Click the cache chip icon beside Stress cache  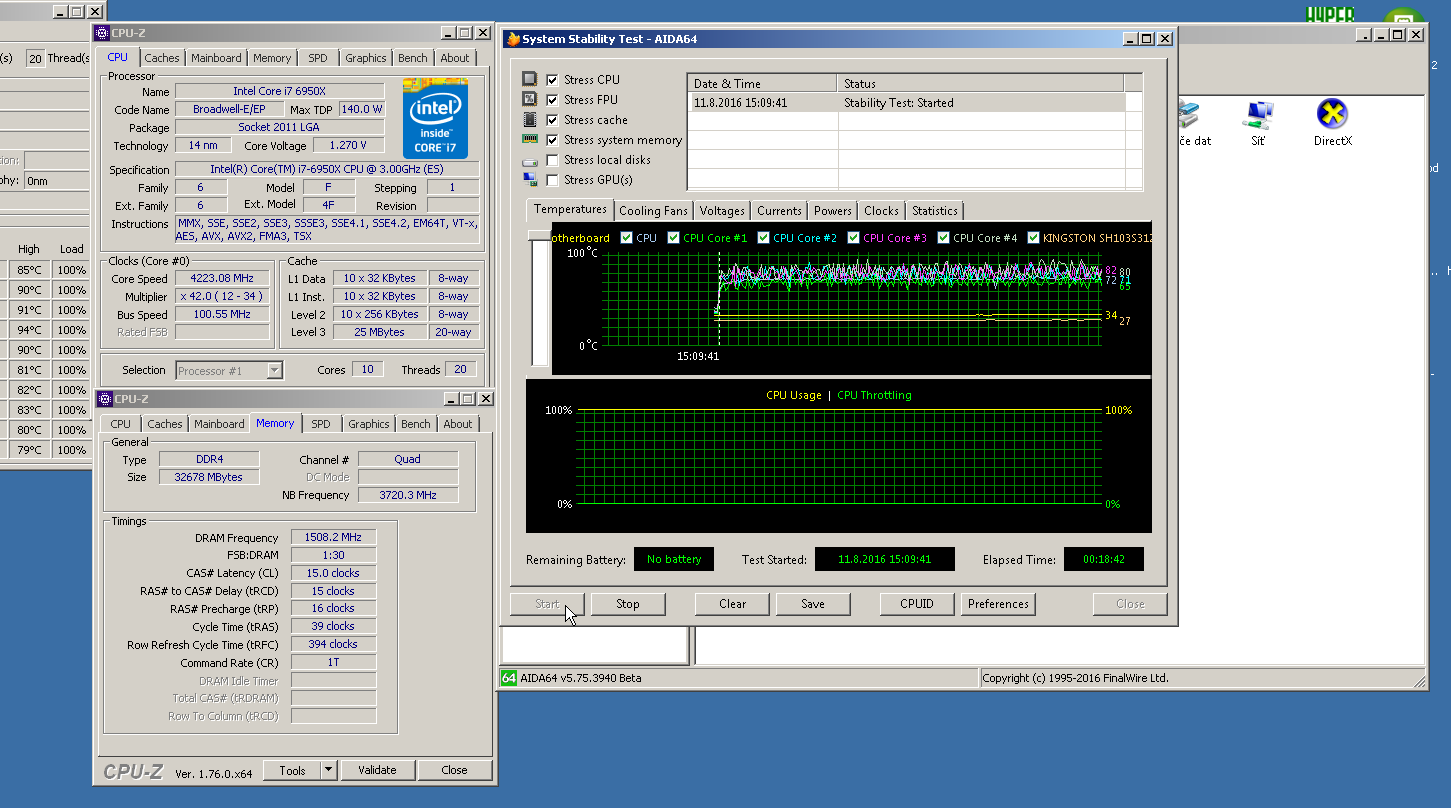pyautogui.click(x=530, y=119)
